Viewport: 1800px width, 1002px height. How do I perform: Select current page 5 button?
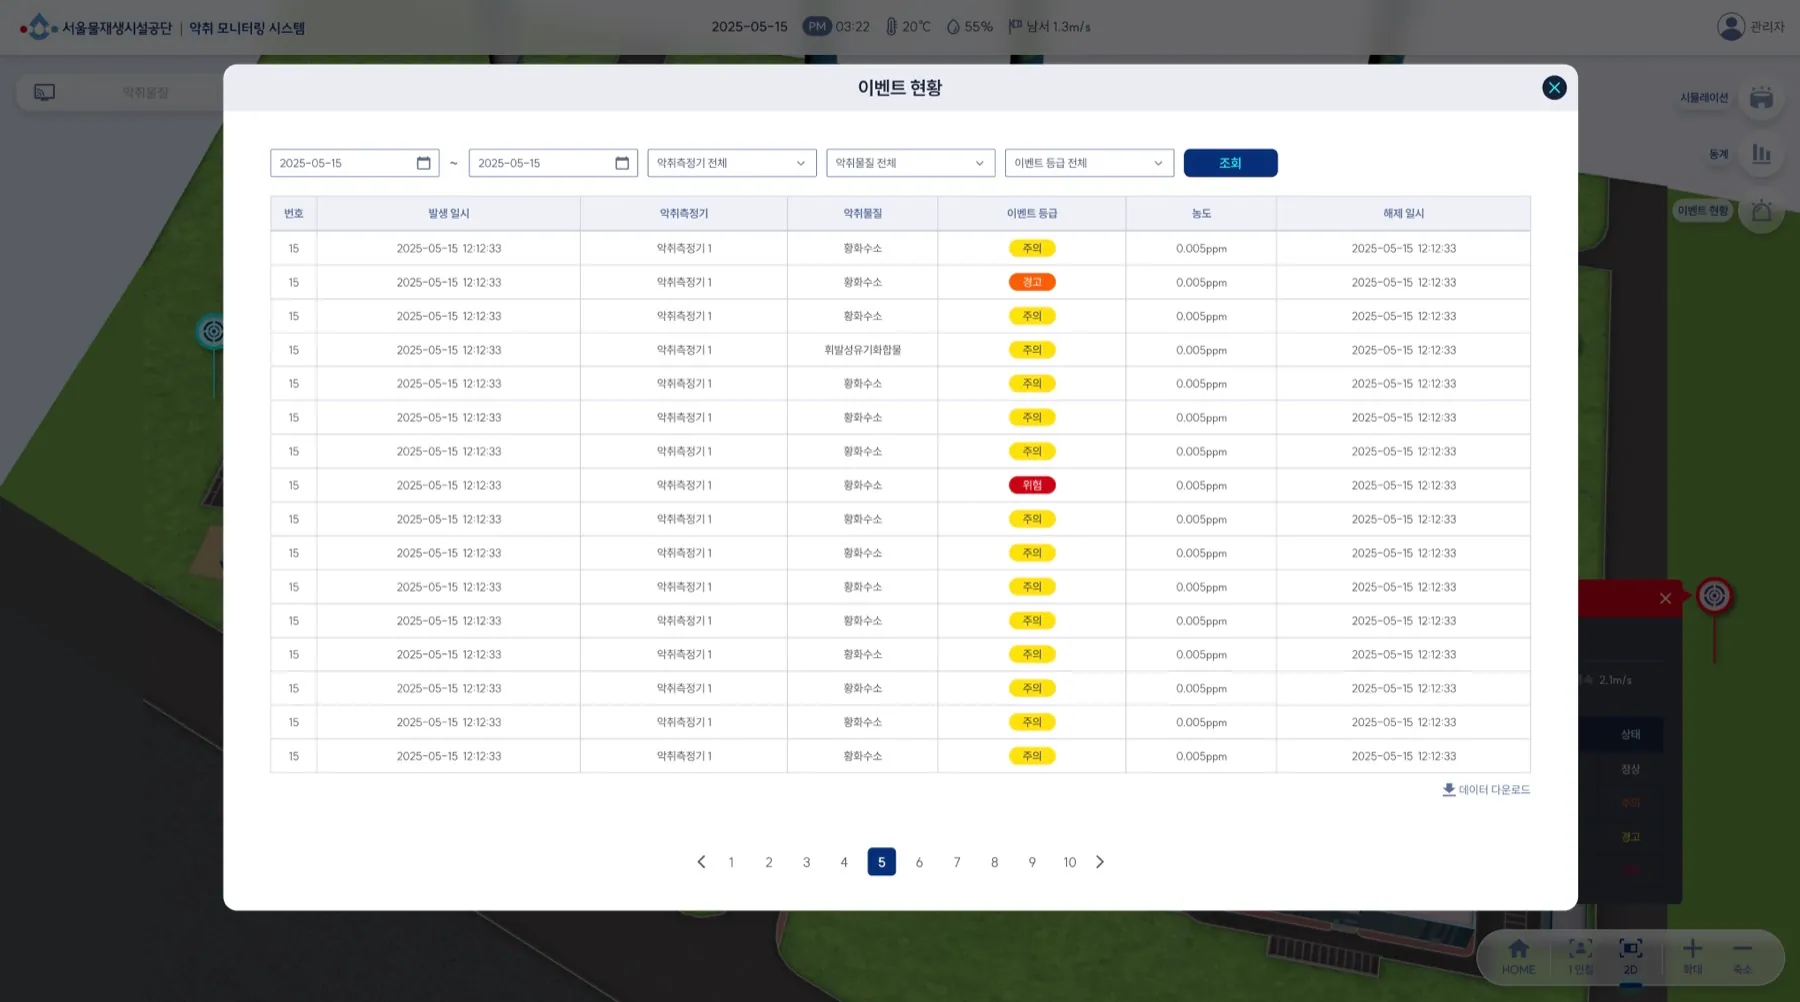[x=881, y=862]
